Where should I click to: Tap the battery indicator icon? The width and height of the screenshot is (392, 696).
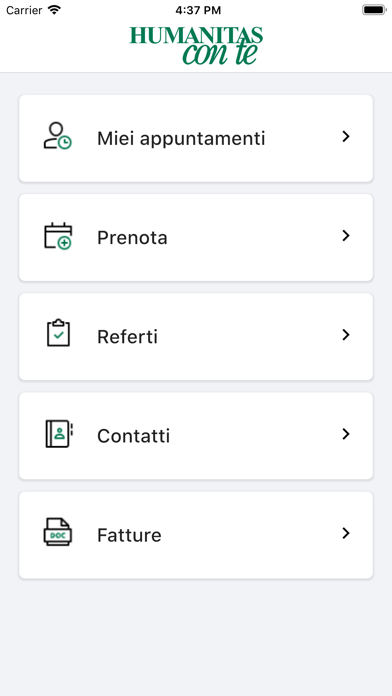pos(374,10)
